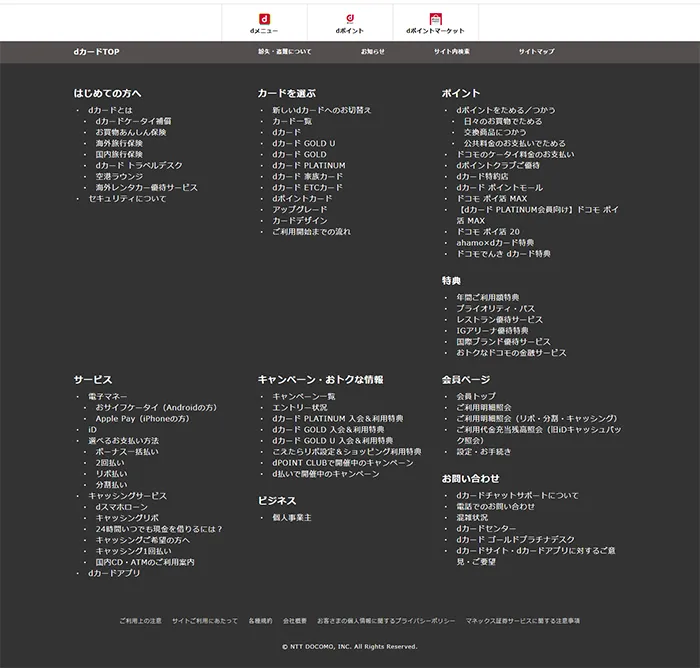Open the リボ払い link

pos(111,474)
